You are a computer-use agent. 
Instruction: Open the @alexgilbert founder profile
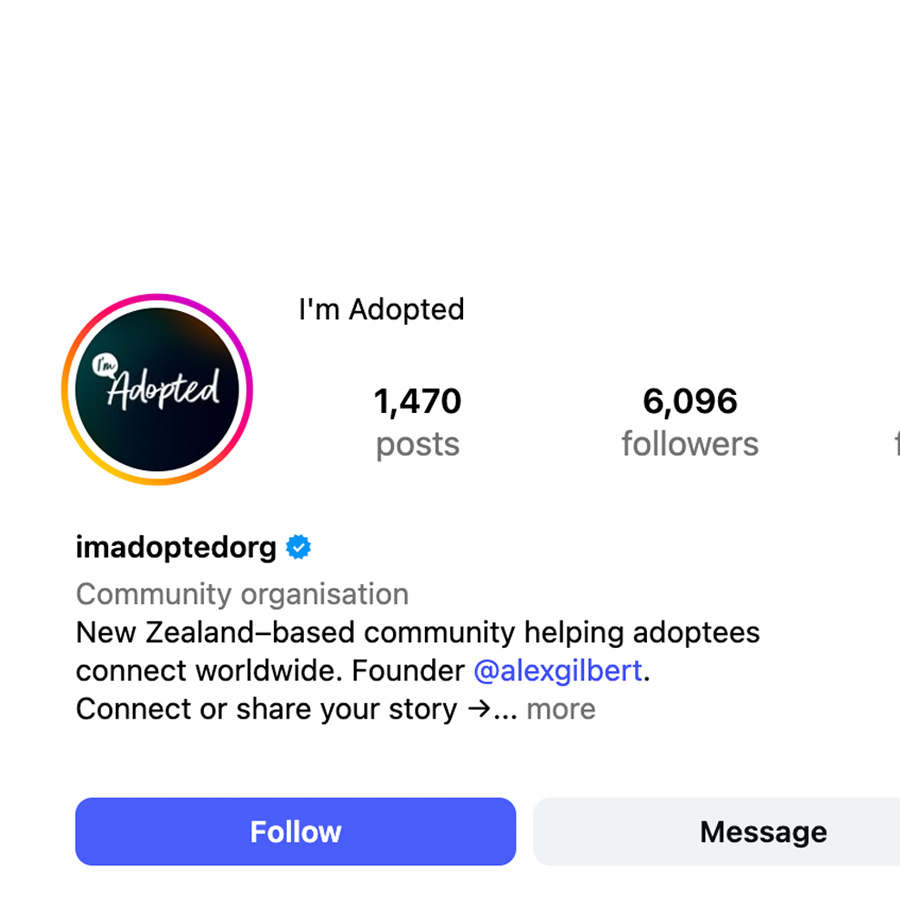557,671
